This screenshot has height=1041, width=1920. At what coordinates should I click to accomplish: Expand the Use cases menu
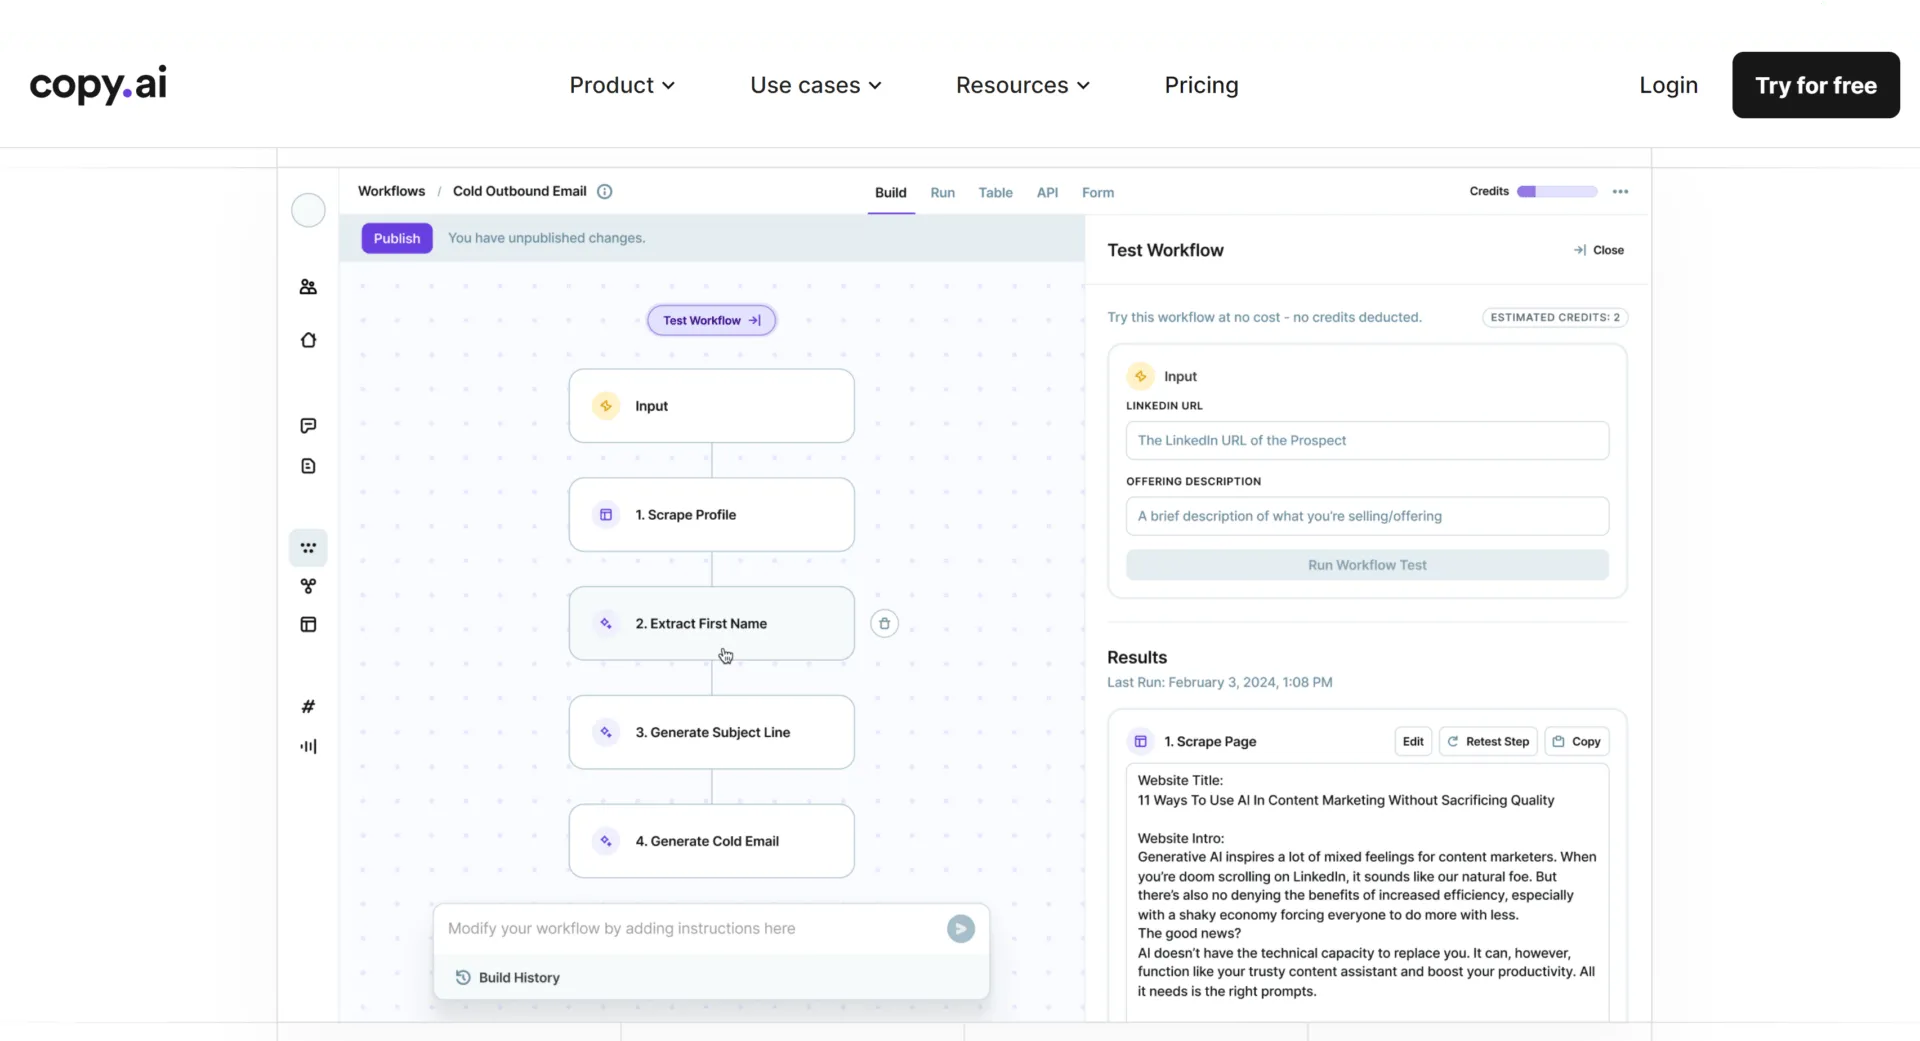point(816,85)
